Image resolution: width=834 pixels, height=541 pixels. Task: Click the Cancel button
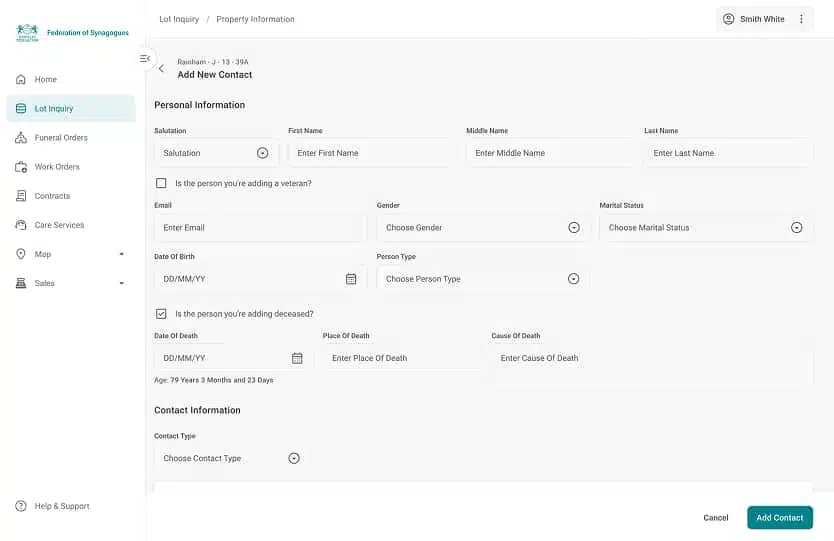tap(715, 518)
